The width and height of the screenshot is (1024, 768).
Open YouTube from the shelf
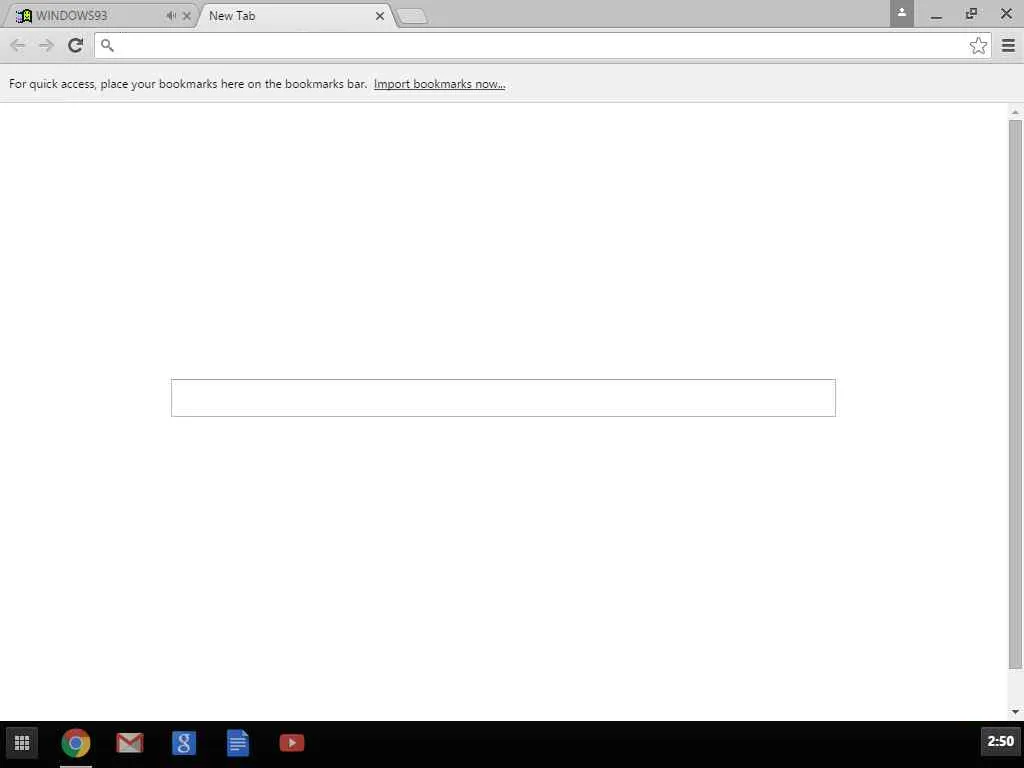click(x=291, y=743)
